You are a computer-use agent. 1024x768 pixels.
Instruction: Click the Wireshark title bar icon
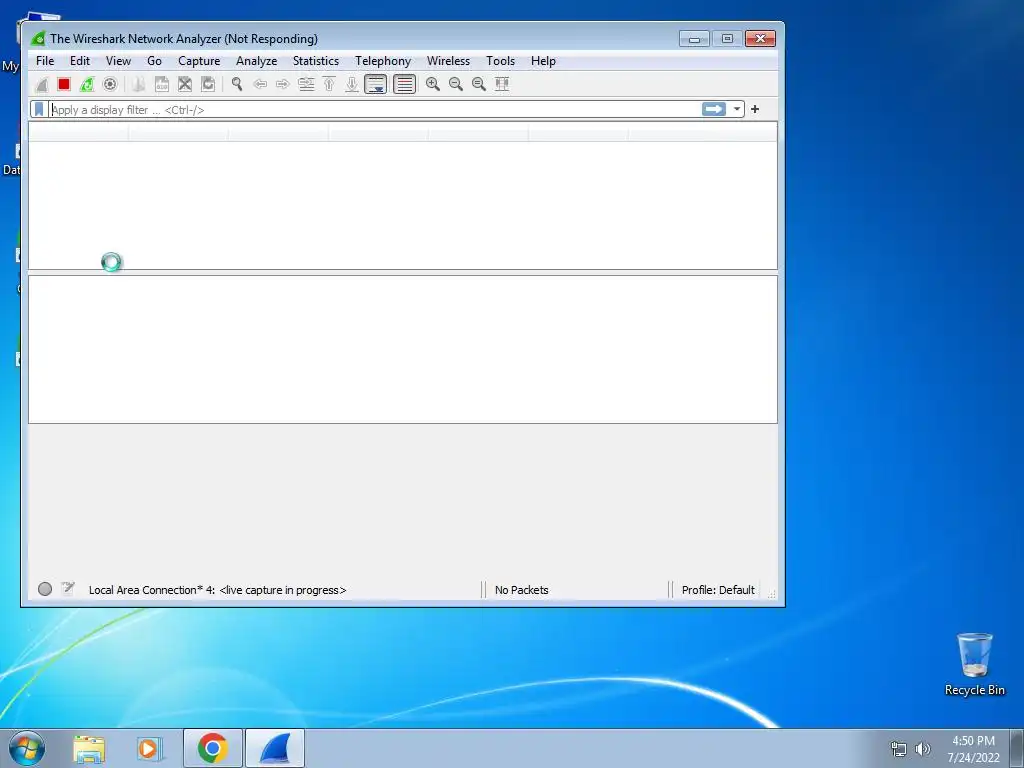click(x=39, y=39)
